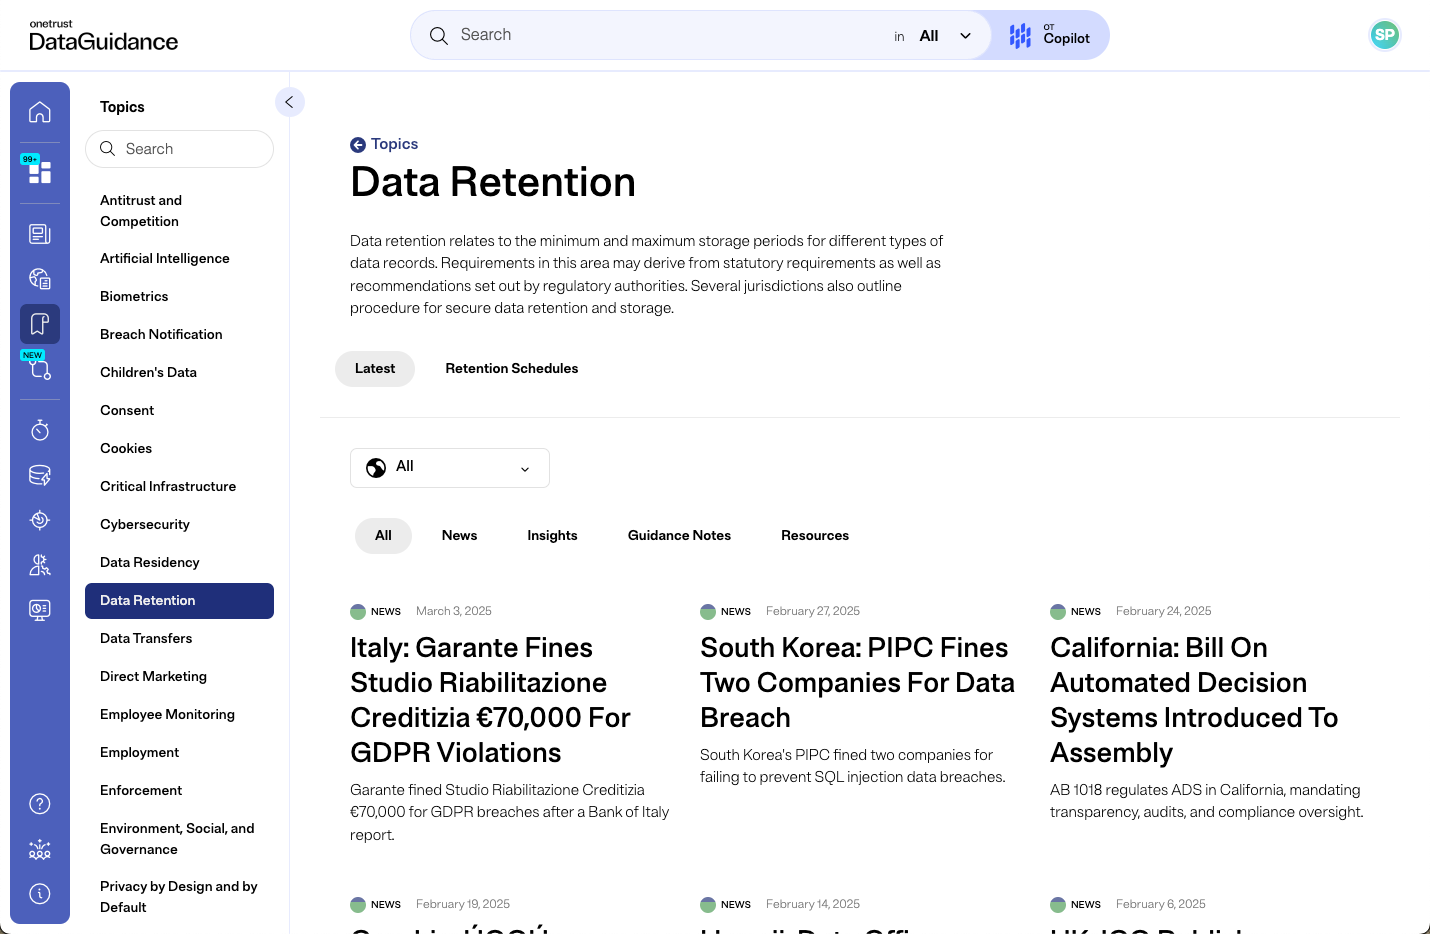Image resolution: width=1430 pixels, height=934 pixels.
Task: Select the clock deadlines icon in sidebar
Action: click(40, 430)
